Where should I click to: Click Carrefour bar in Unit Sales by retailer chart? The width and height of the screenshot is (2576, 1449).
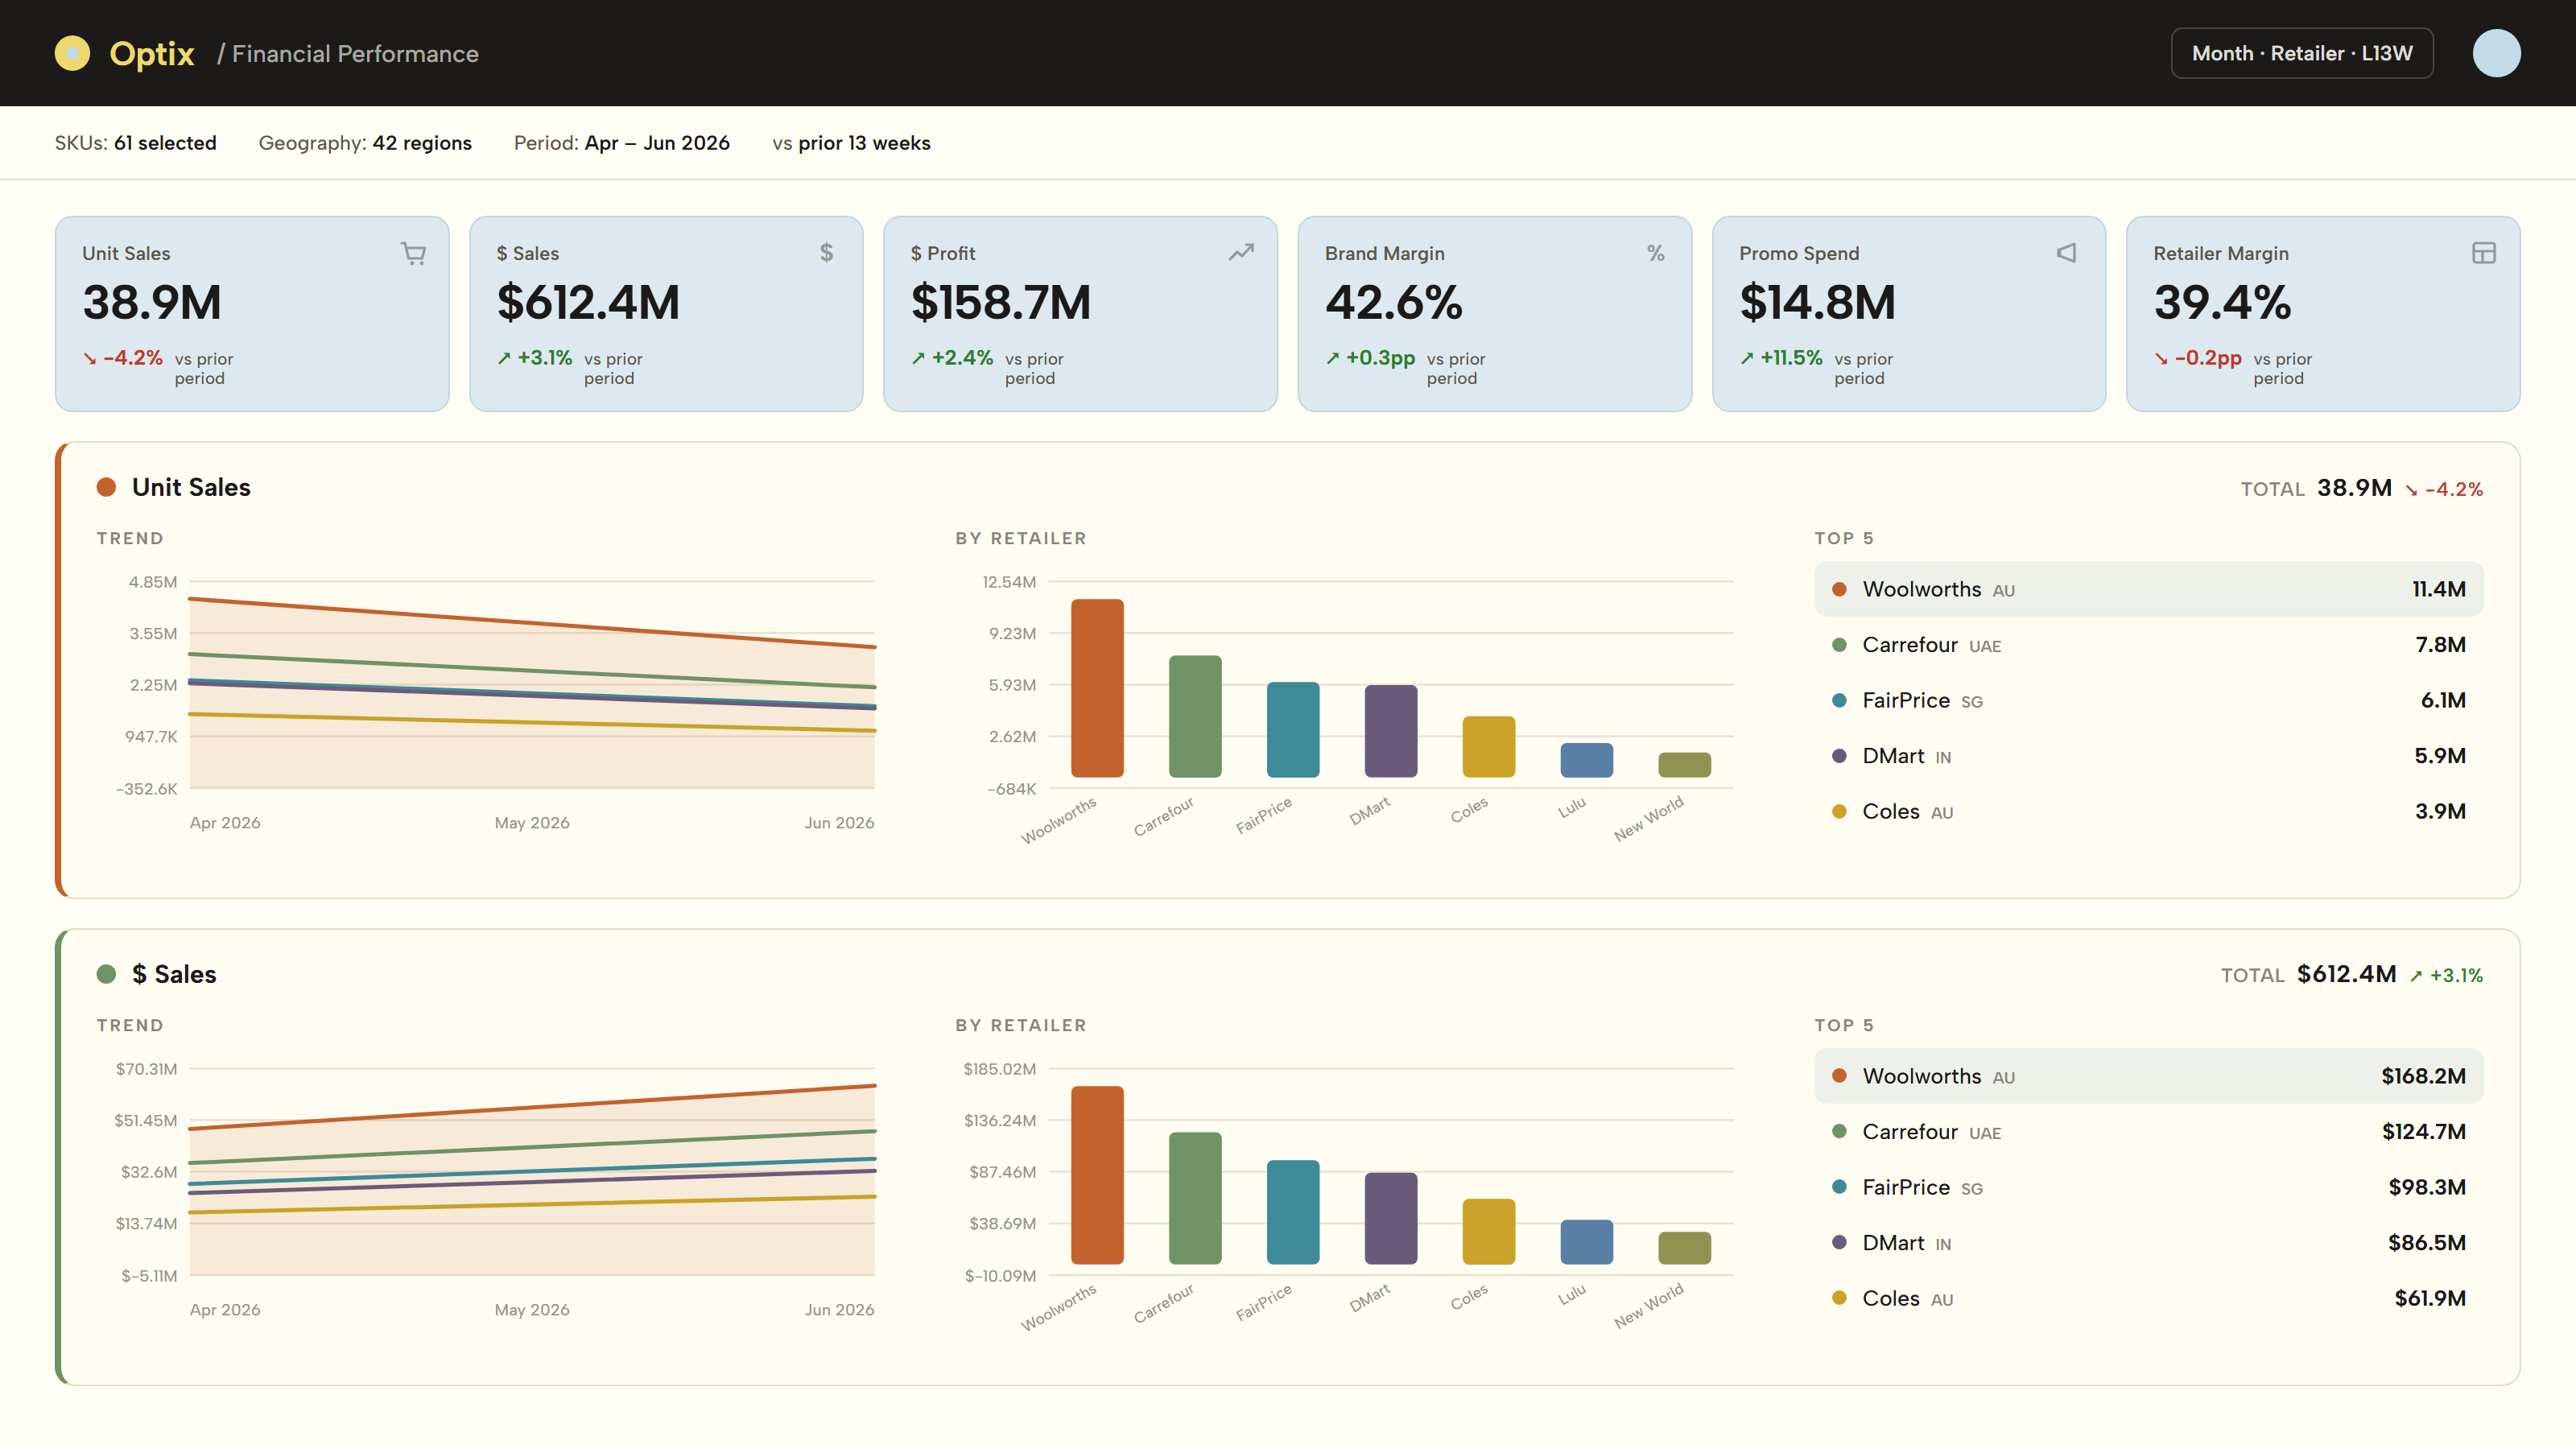tap(1195, 716)
